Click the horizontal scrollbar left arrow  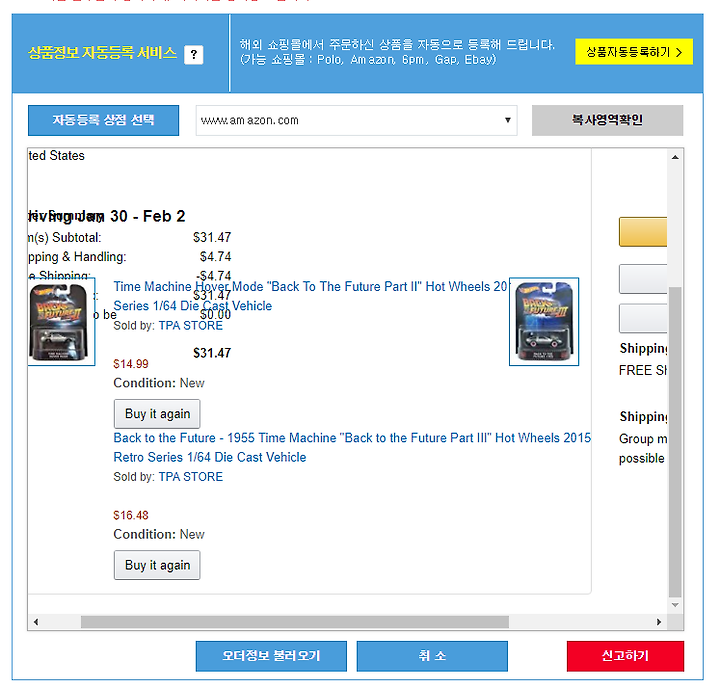click(36, 622)
